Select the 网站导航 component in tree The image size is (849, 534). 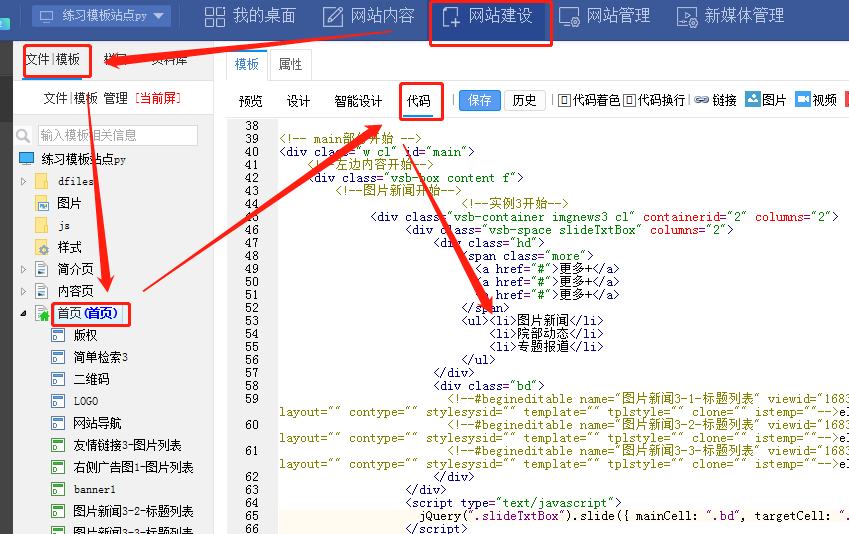[x=97, y=423]
